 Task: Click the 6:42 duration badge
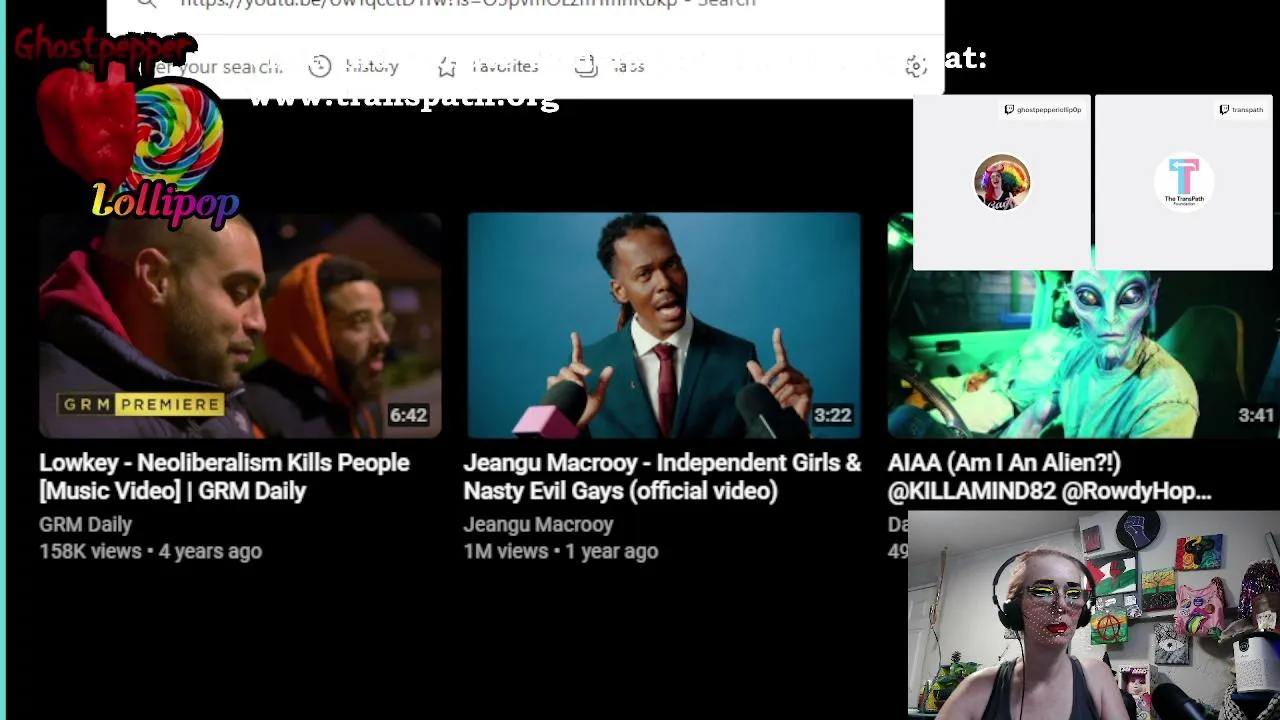tap(408, 415)
